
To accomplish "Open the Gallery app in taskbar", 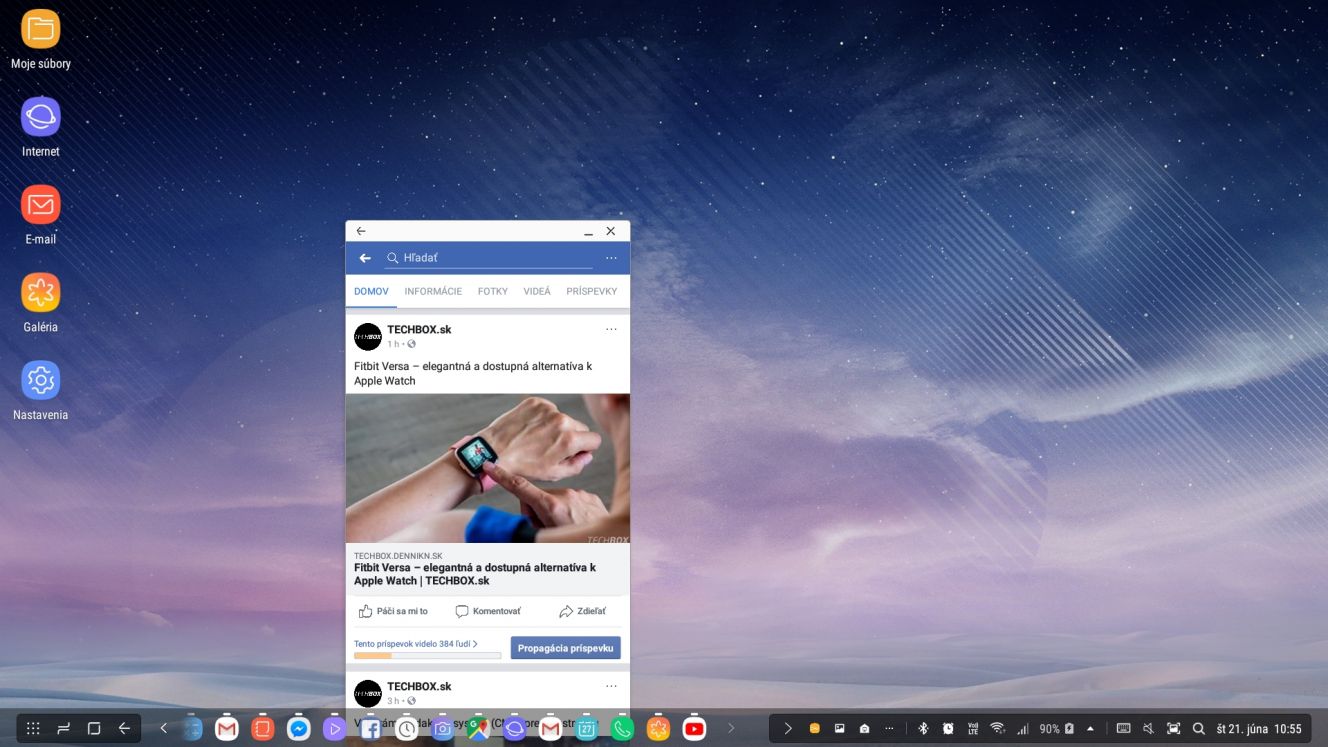I will click(x=658, y=729).
